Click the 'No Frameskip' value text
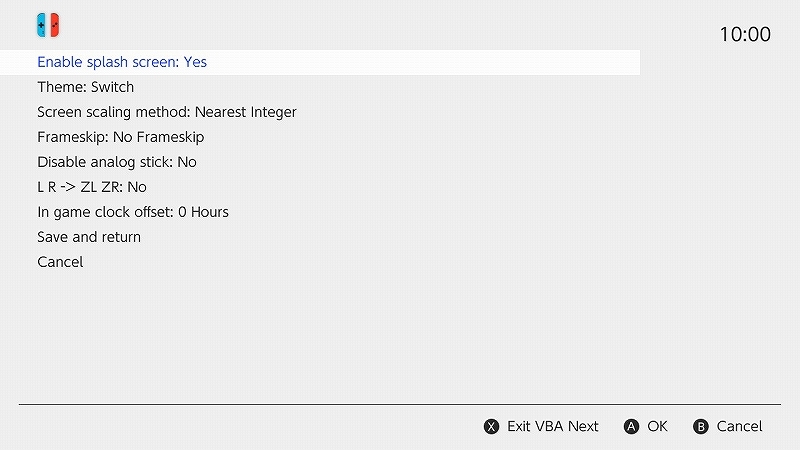 pyautogui.click(x=158, y=137)
